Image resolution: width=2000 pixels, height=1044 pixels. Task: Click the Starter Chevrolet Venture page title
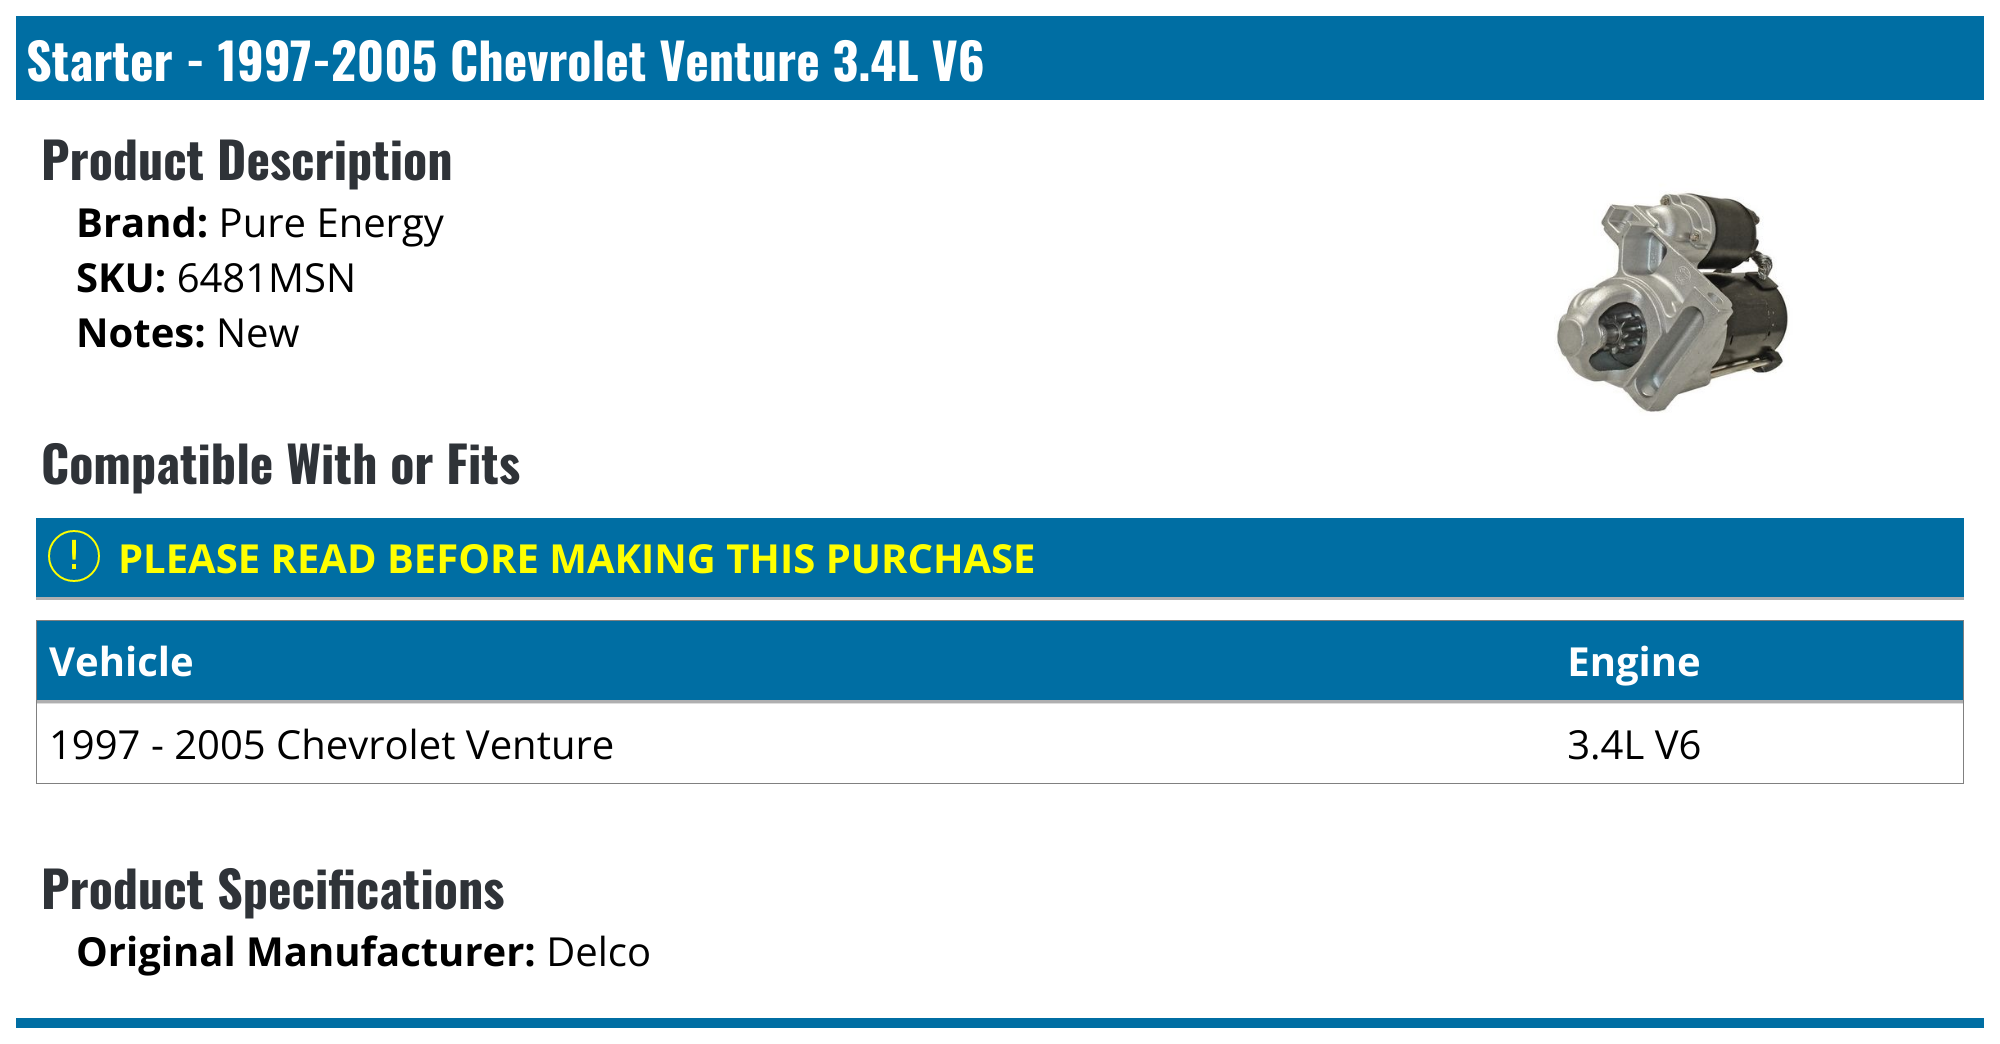click(505, 61)
